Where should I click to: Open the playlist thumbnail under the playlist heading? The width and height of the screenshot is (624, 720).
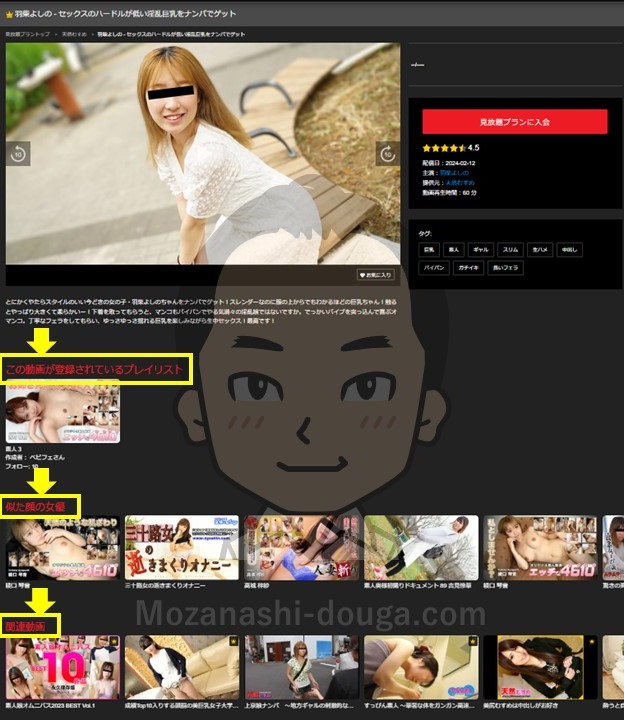coord(62,414)
